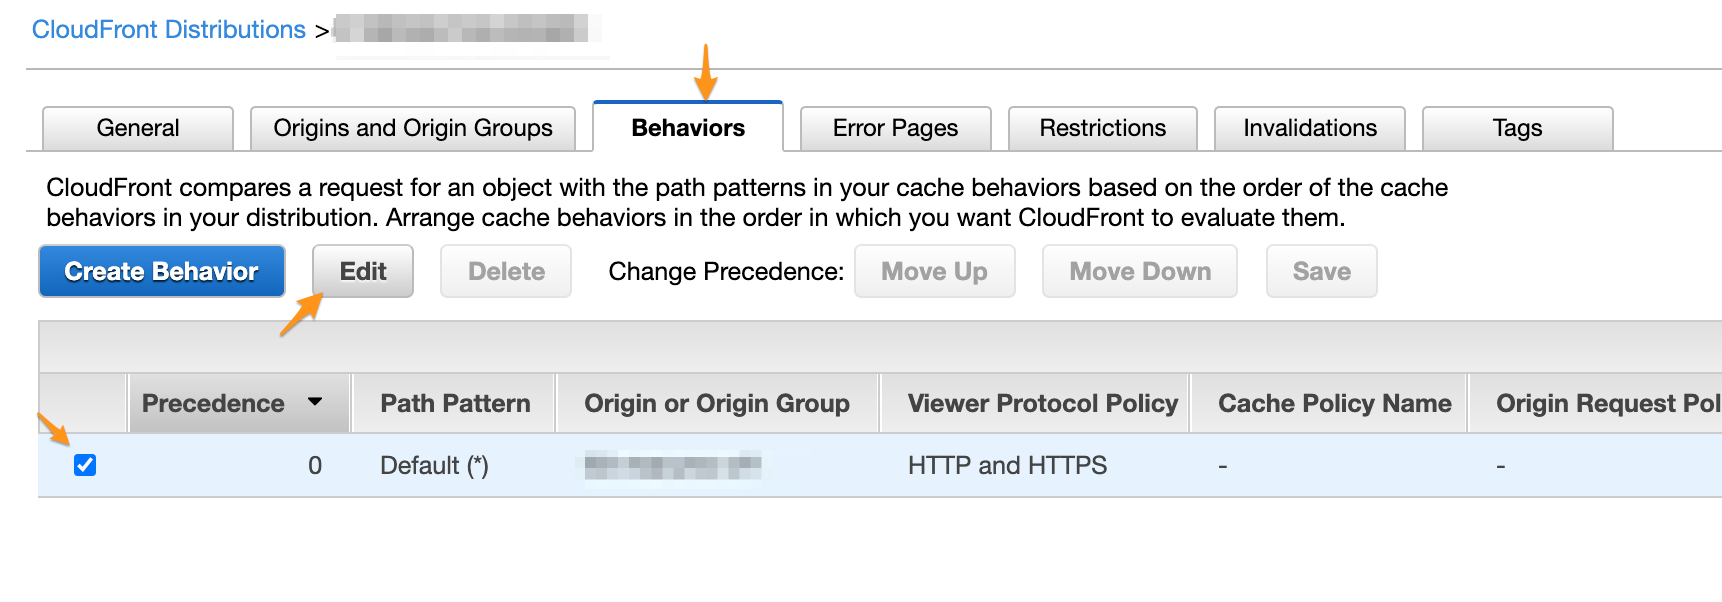
Task: Select the Behaviors tab
Action: click(688, 128)
